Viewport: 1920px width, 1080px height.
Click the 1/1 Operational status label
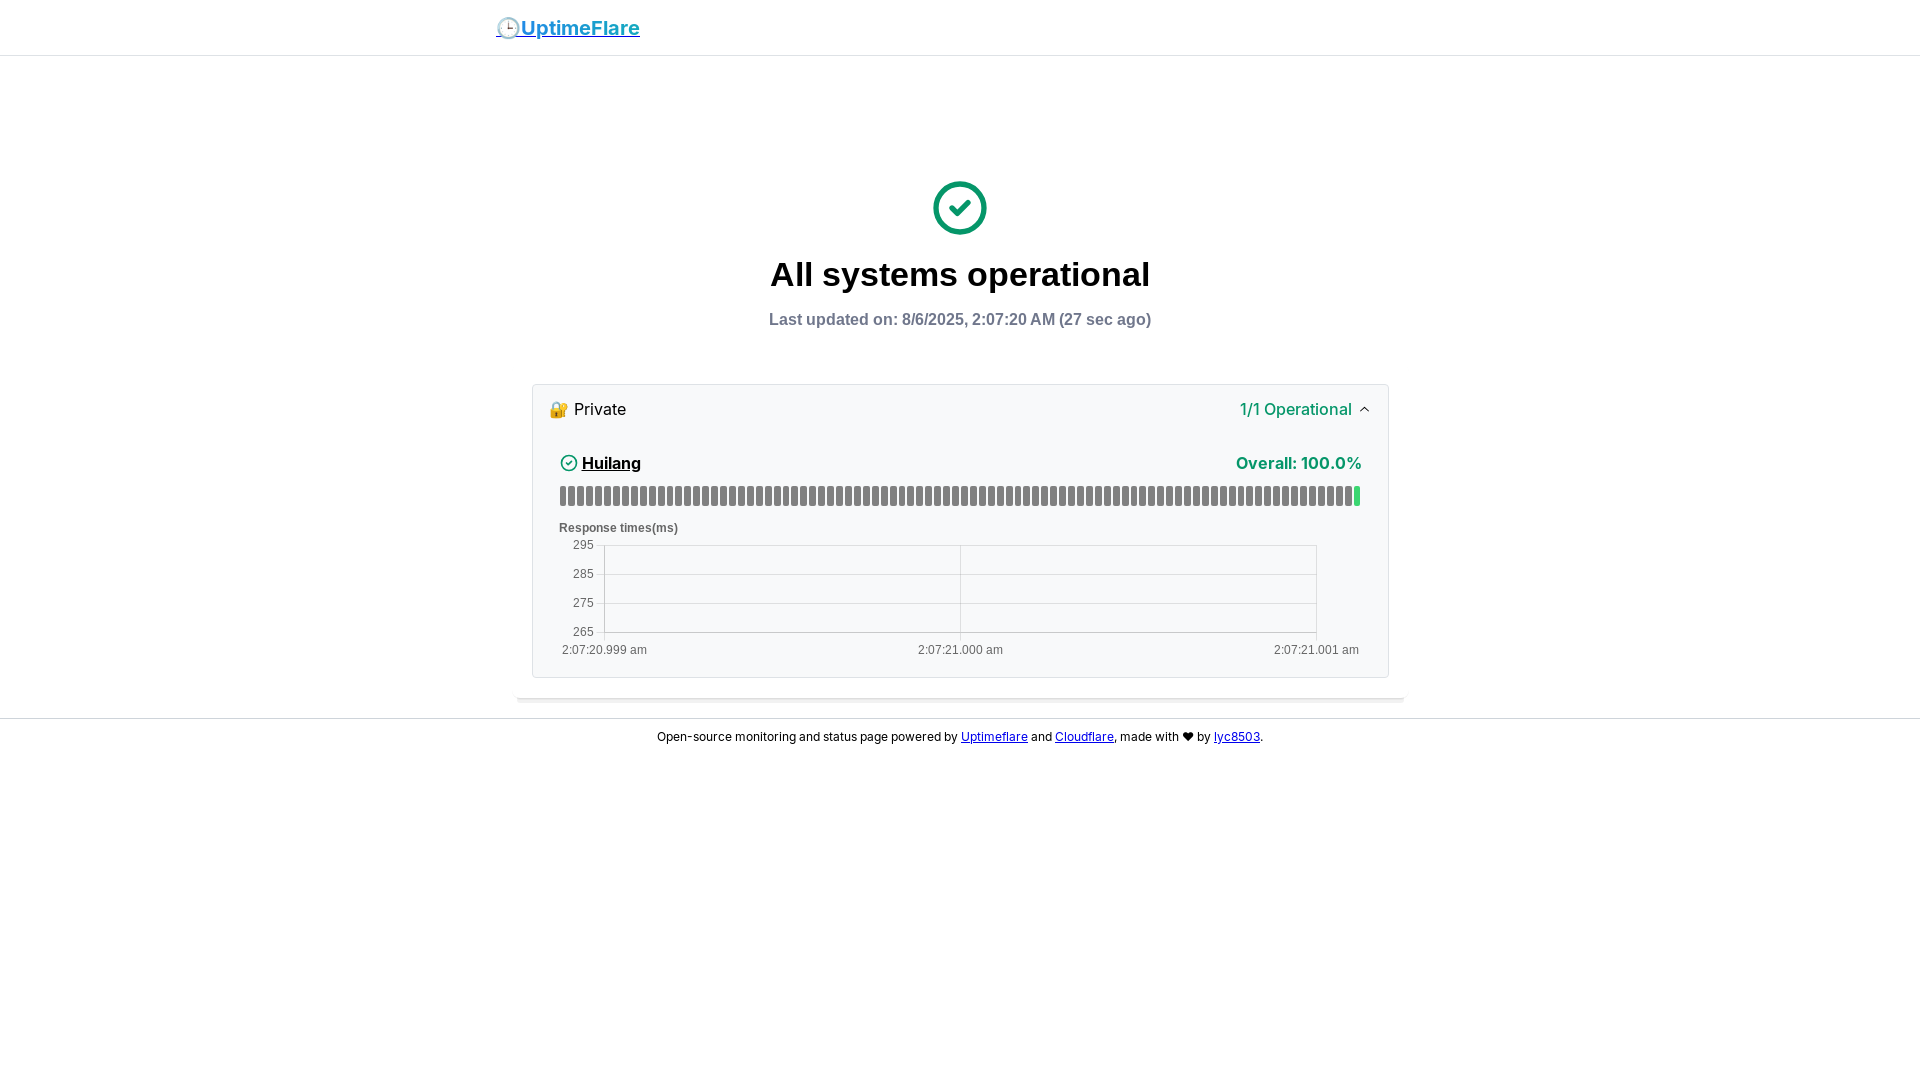(1295, 409)
